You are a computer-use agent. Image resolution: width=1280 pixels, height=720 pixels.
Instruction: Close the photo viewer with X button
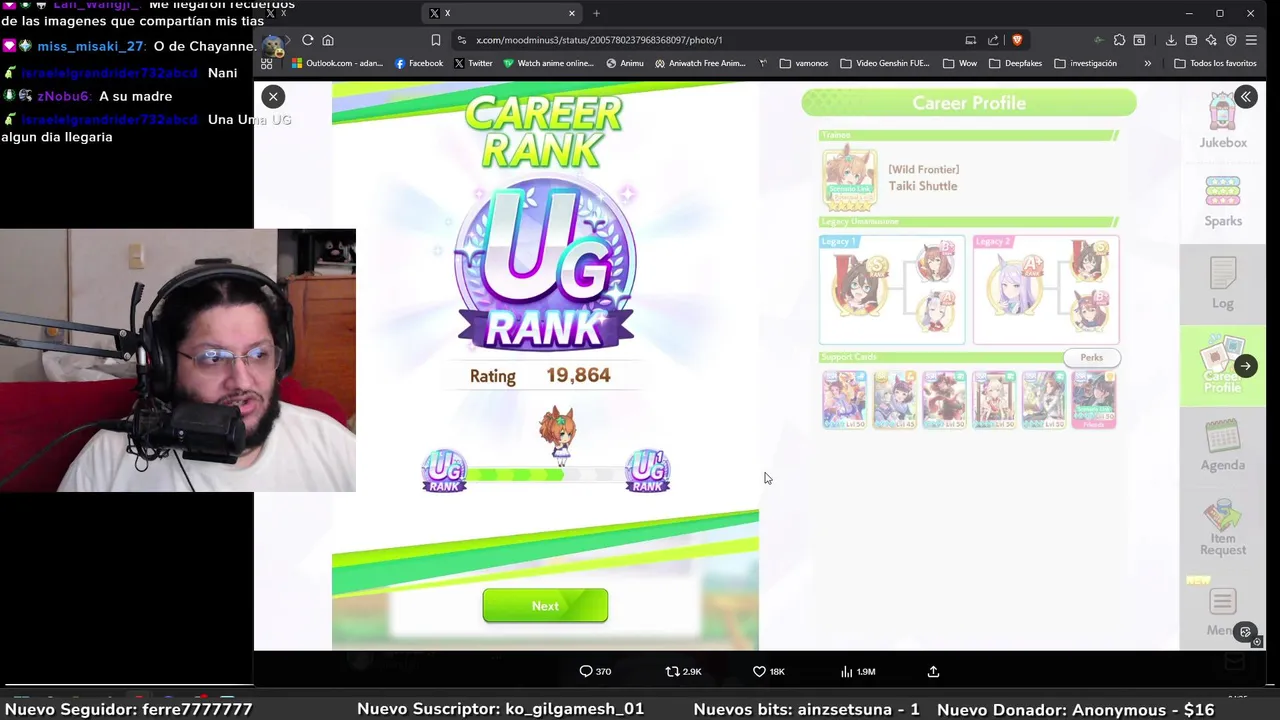click(273, 96)
